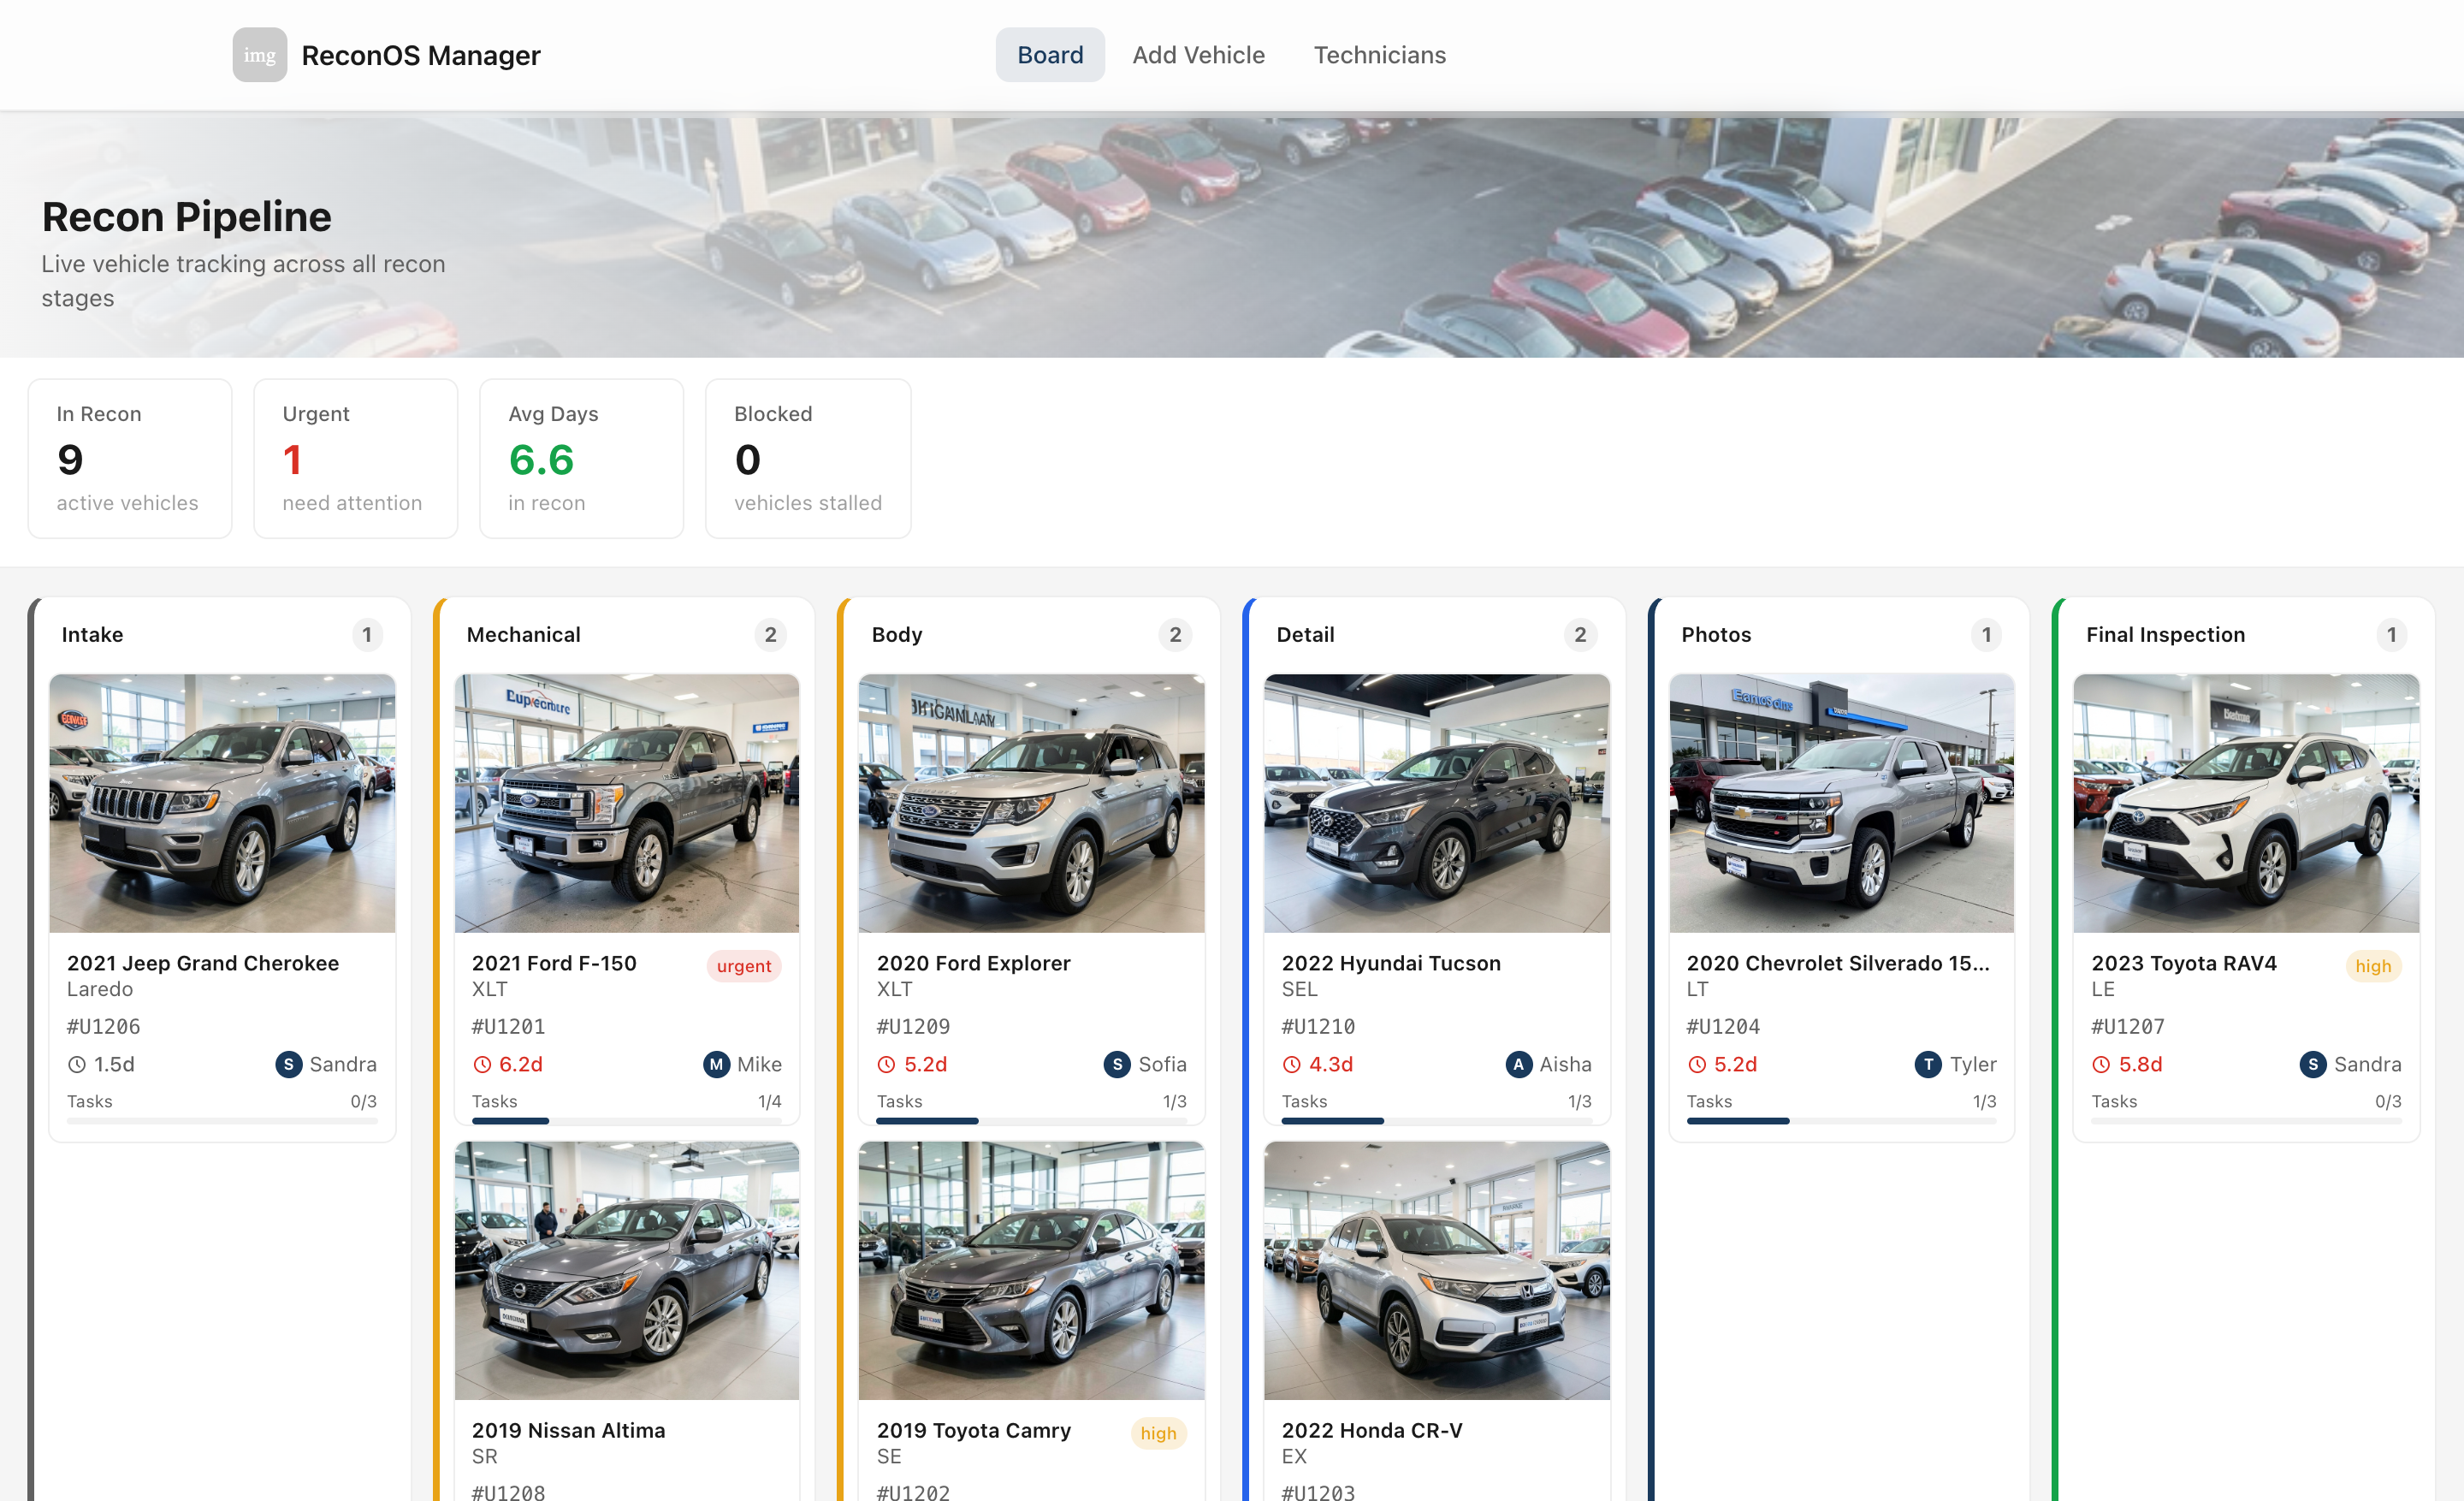This screenshot has height=1501, width=2464.
Task: Click stock number #U1209
Action: 913,1026
